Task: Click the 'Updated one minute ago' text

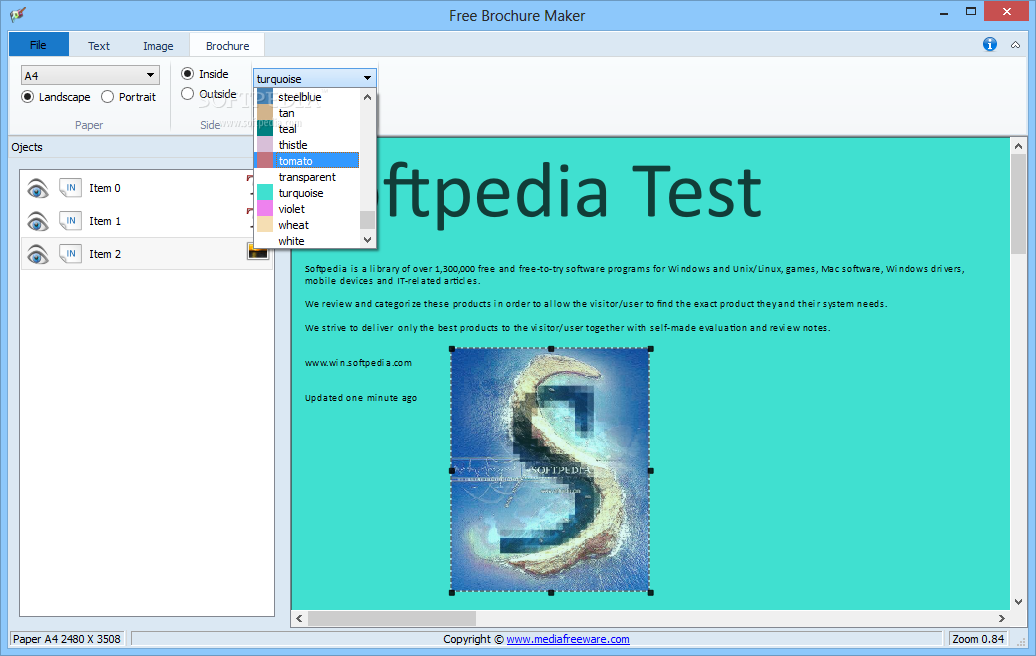Action: [361, 398]
